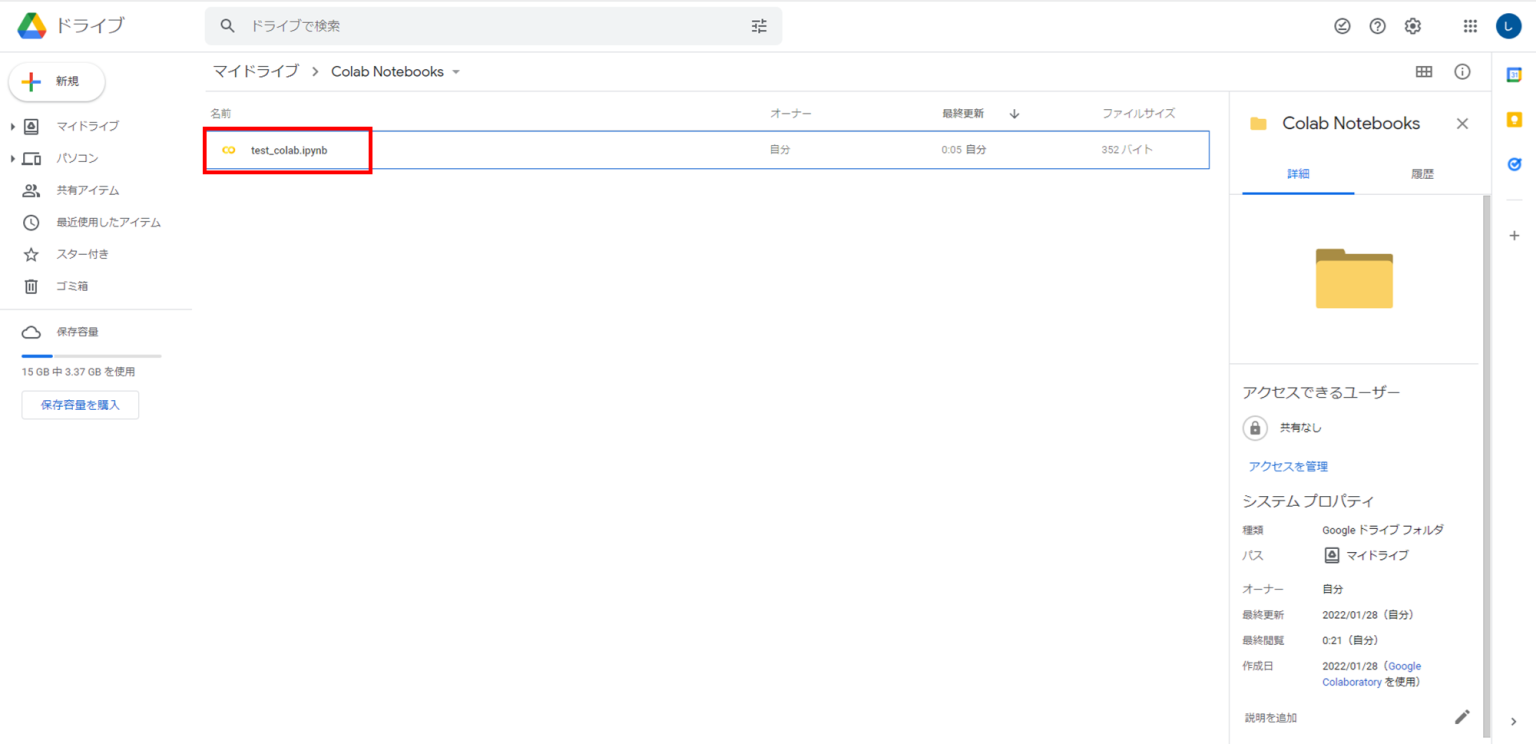Open Google Tasks side panel
The height and width of the screenshot is (744, 1536).
[x=1514, y=164]
